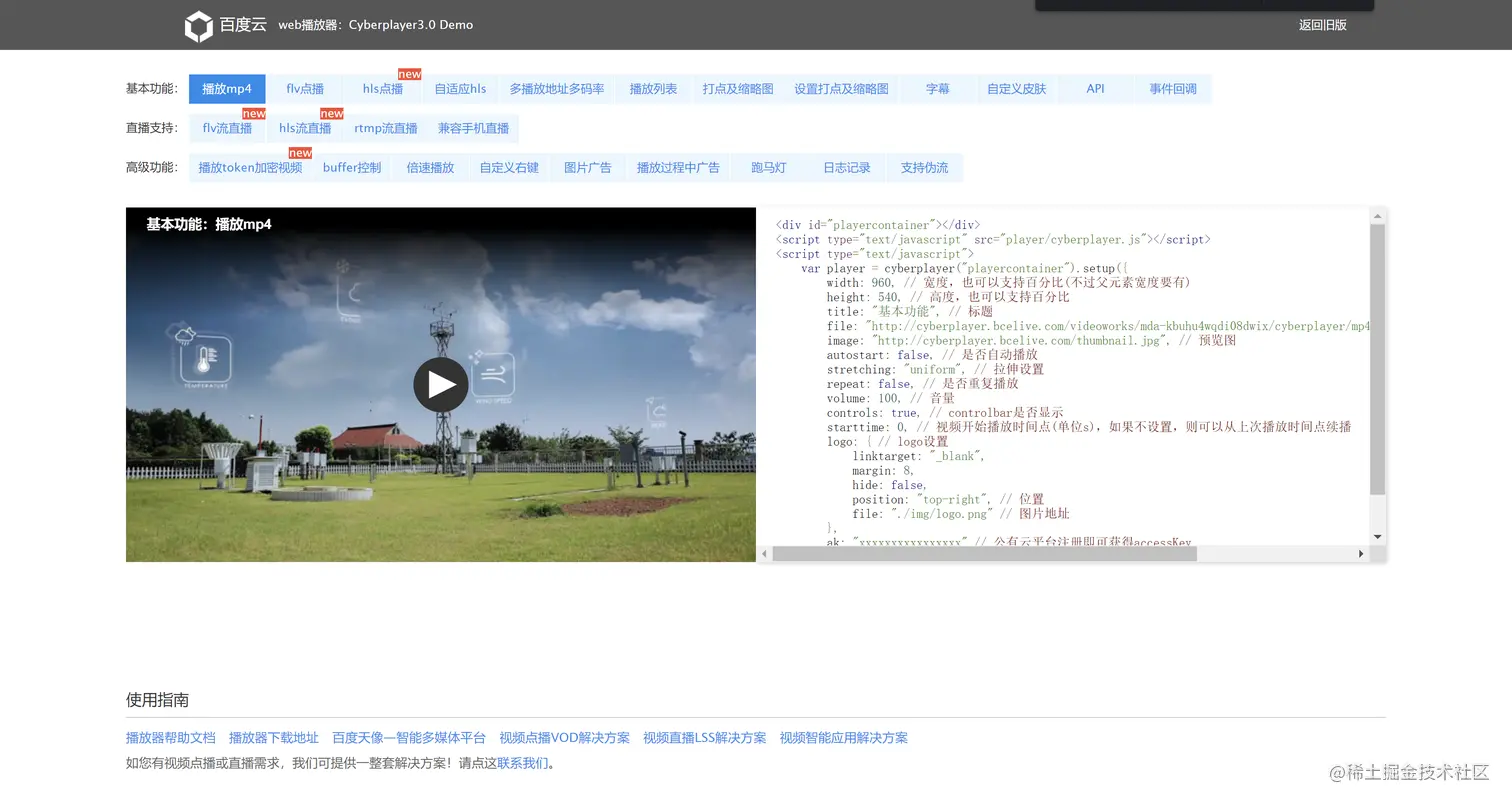Open the hls点播 demo tab

point(383,88)
